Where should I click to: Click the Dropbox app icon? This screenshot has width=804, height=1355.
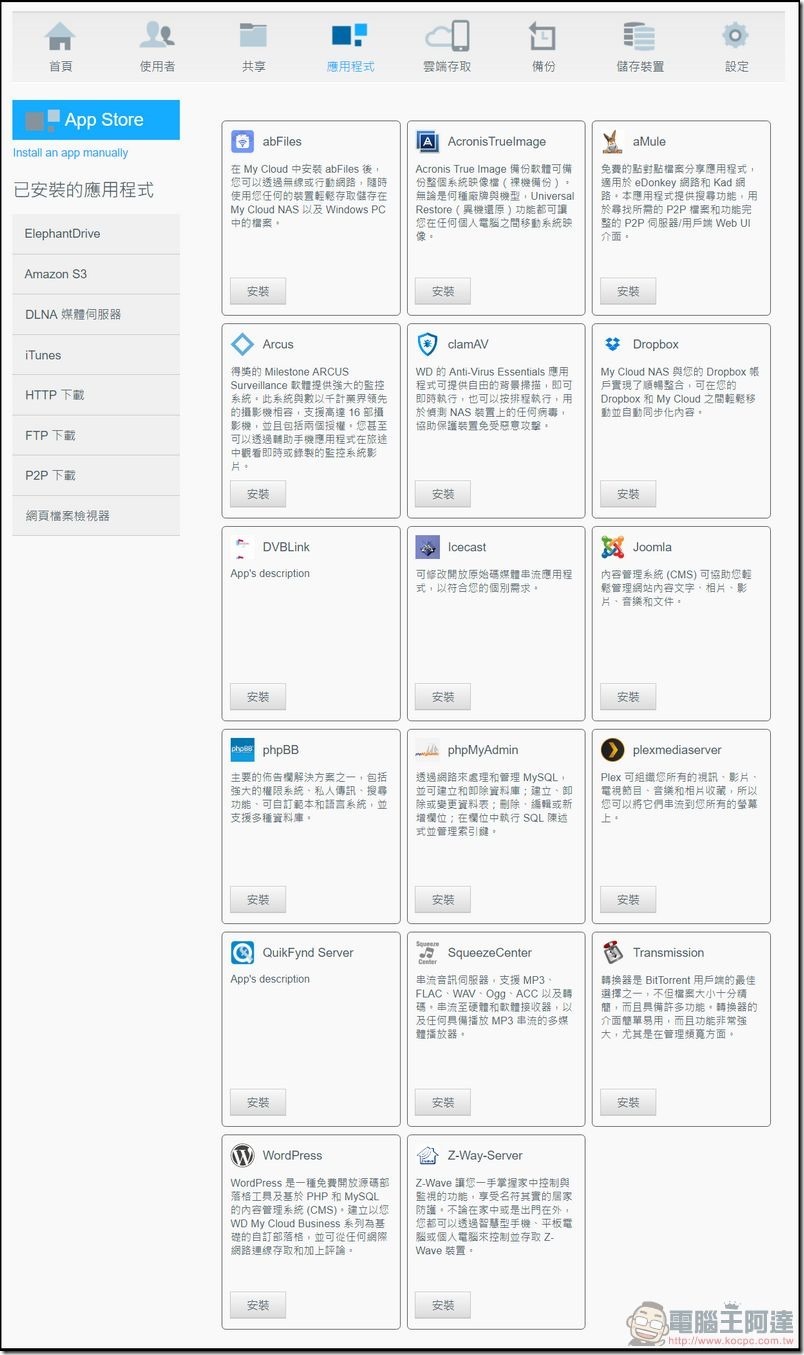point(613,344)
